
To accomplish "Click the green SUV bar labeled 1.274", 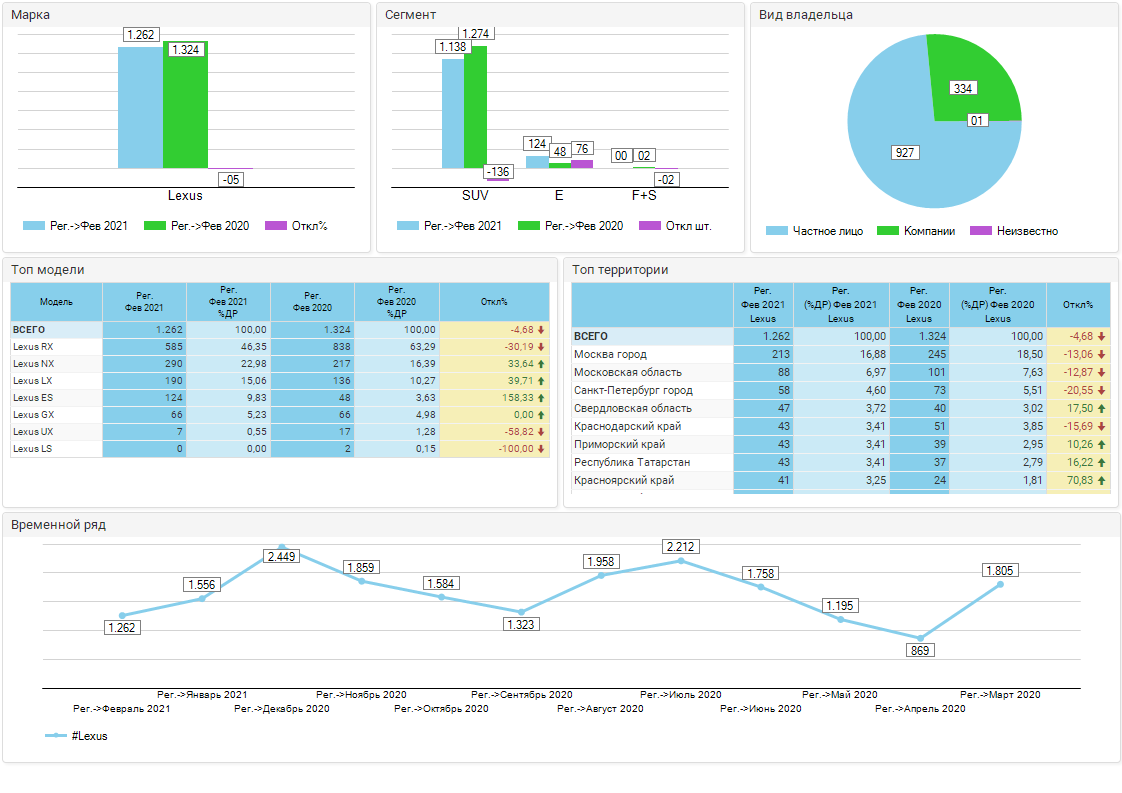I will [x=475, y=110].
